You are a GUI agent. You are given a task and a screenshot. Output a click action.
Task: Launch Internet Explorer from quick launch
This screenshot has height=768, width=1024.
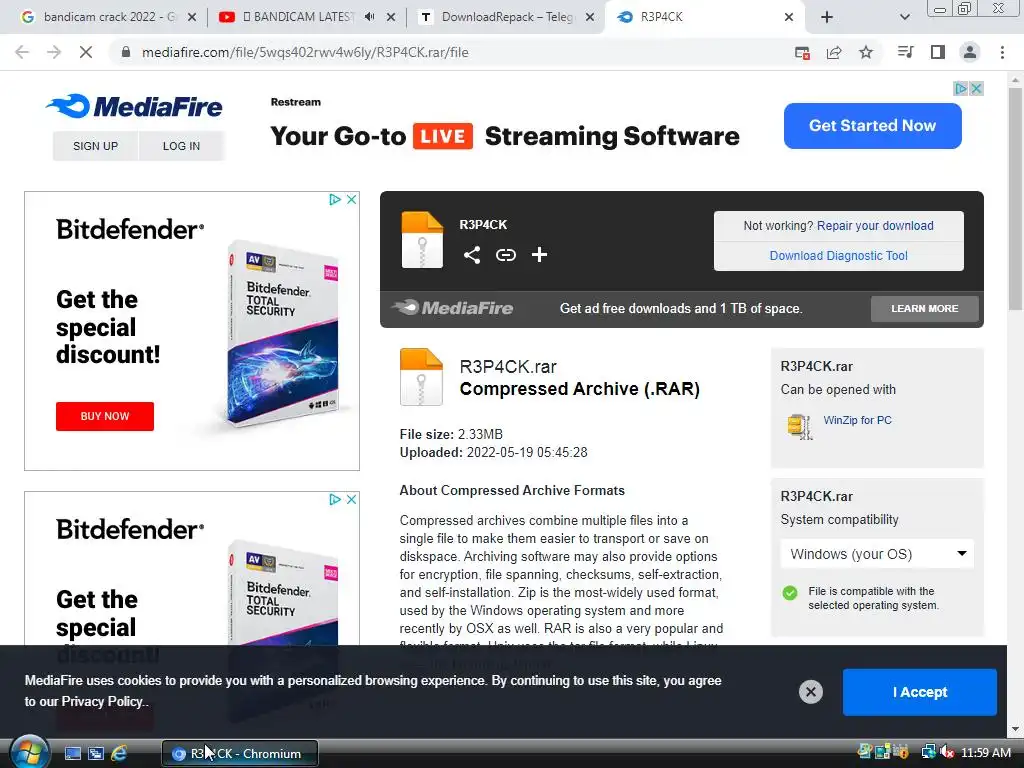tap(119, 754)
